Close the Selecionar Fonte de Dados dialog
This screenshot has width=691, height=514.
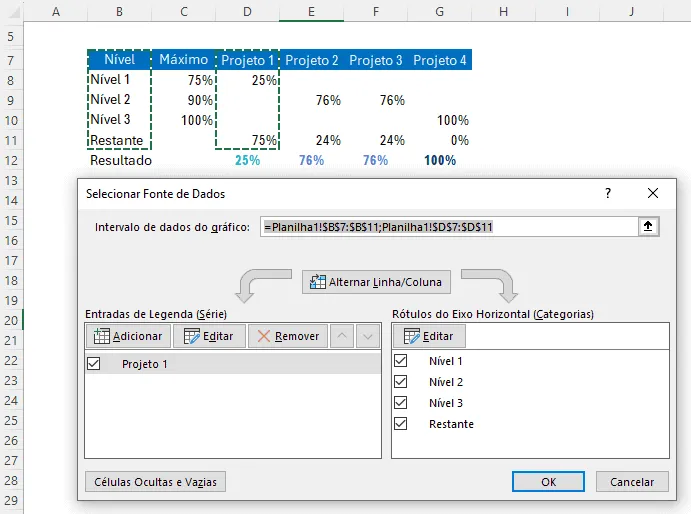click(653, 193)
